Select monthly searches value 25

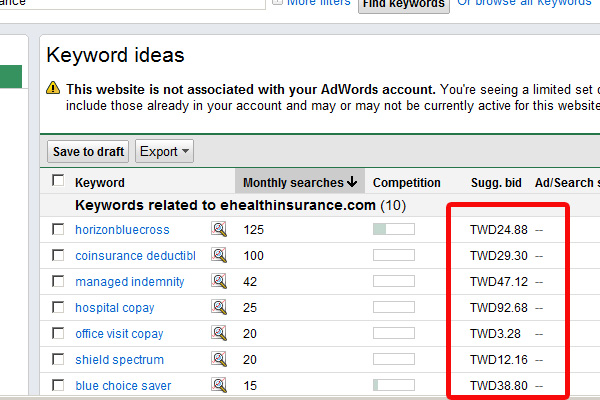pos(250,308)
